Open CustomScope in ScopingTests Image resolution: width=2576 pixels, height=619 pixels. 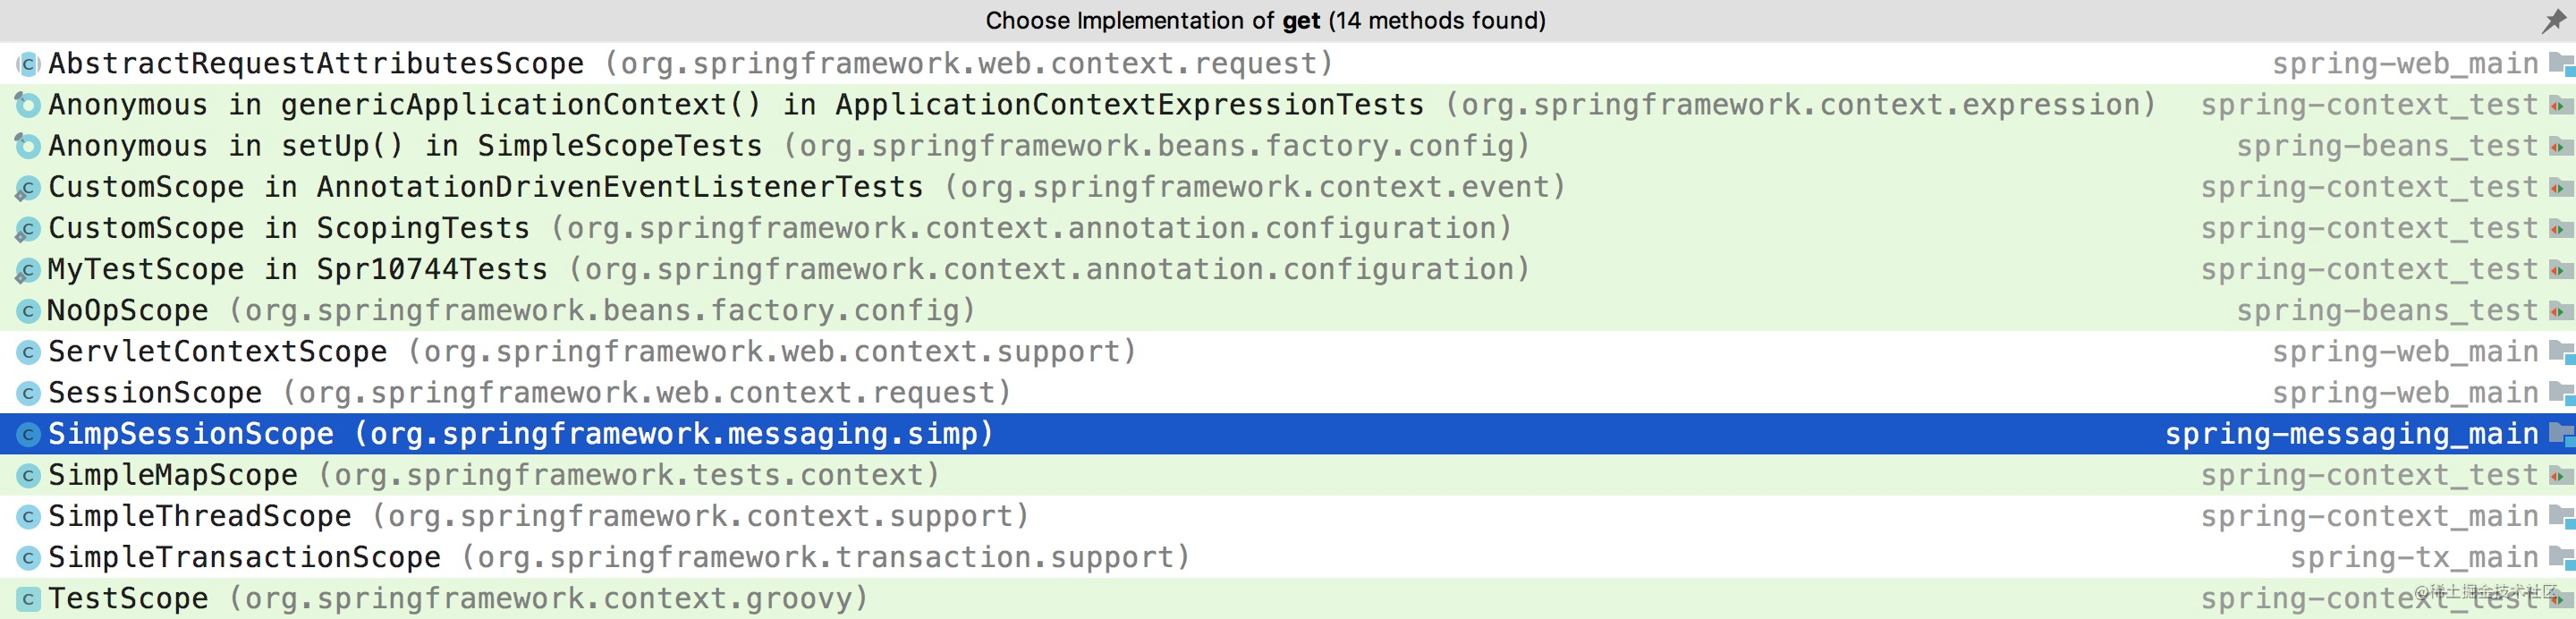pyautogui.click(x=1288, y=228)
